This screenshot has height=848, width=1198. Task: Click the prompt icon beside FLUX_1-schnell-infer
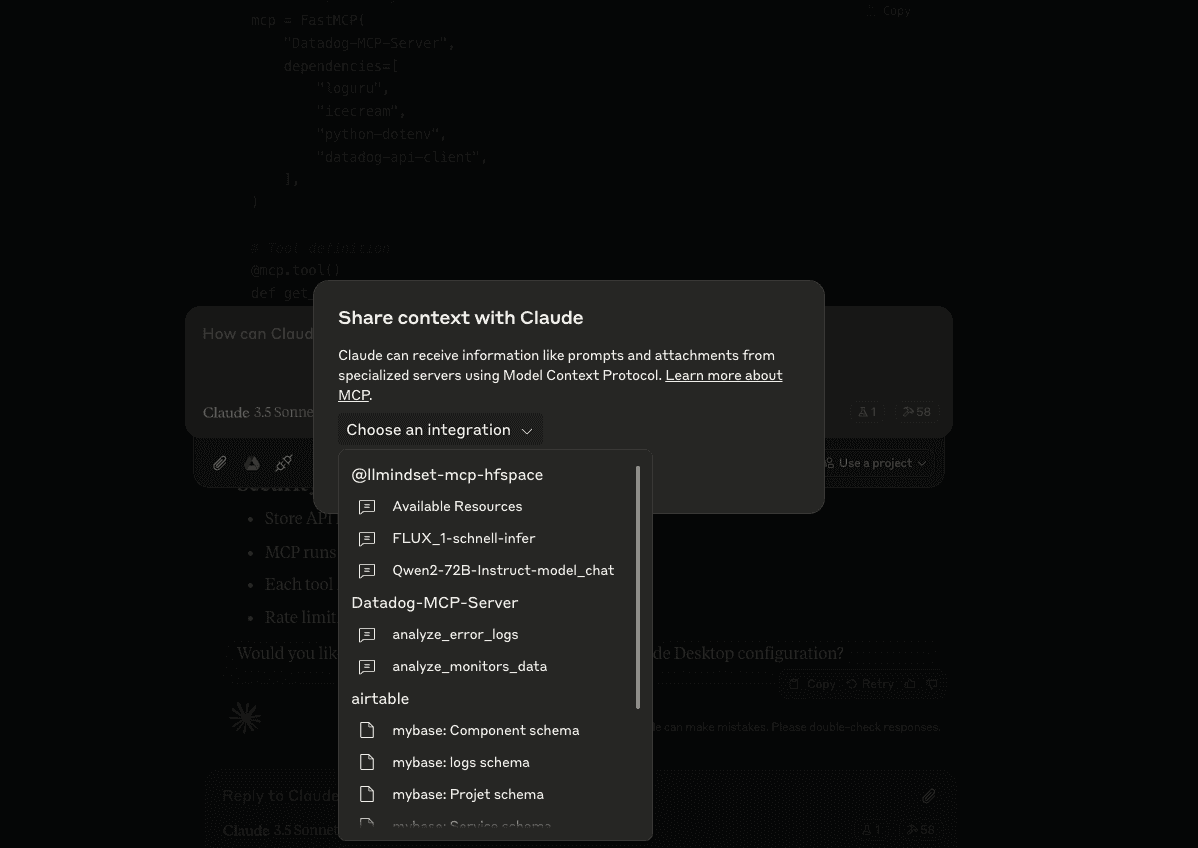367,539
